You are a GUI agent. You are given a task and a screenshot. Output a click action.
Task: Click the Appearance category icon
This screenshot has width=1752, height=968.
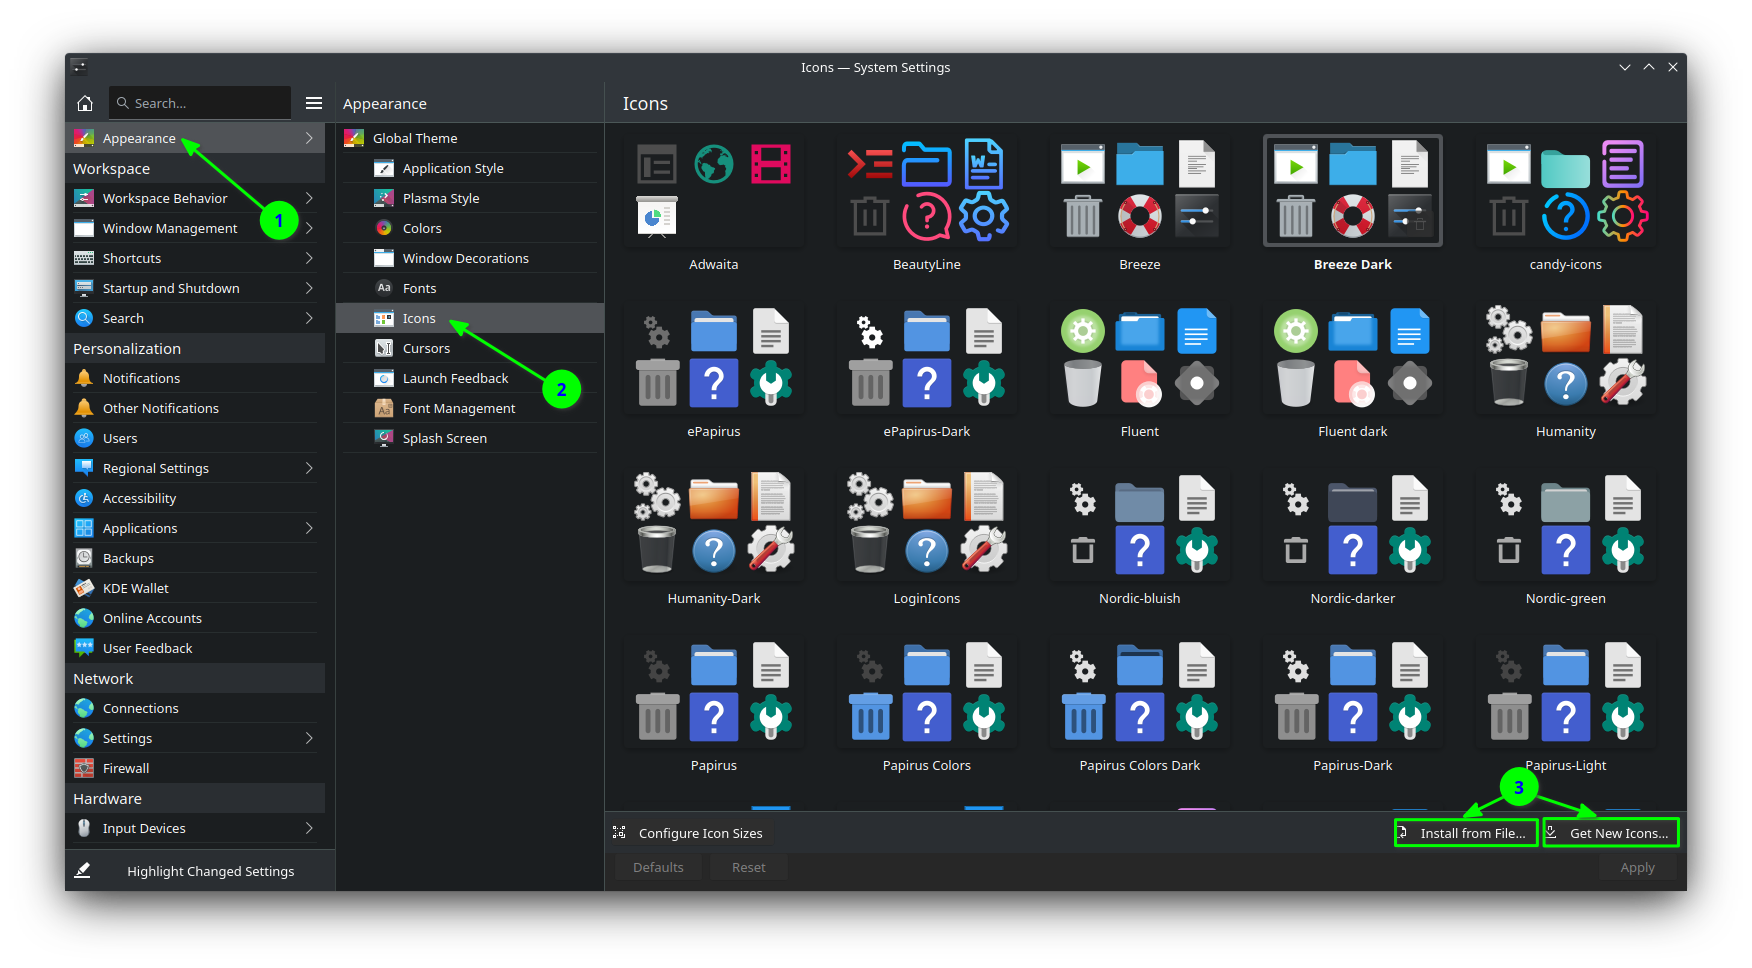click(x=84, y=138)
